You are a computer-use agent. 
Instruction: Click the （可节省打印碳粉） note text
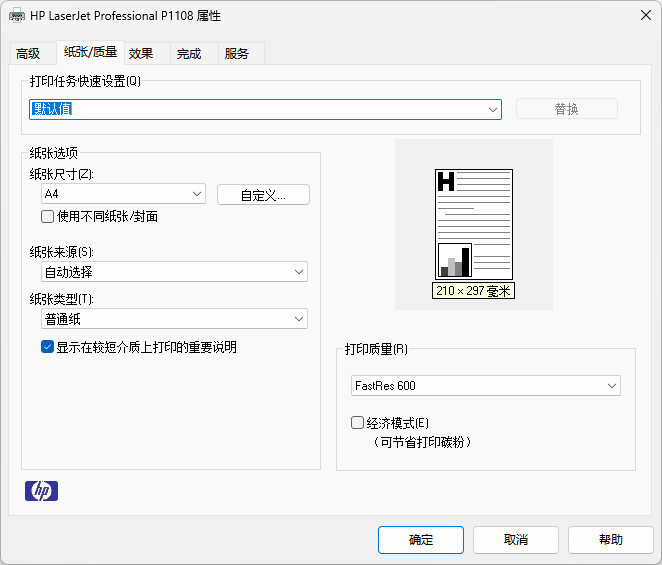click(422, 442)
